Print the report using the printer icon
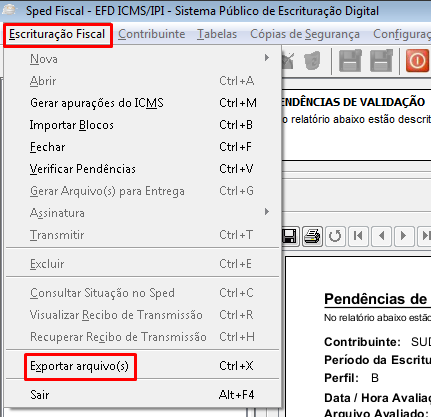 coord(312,236)
